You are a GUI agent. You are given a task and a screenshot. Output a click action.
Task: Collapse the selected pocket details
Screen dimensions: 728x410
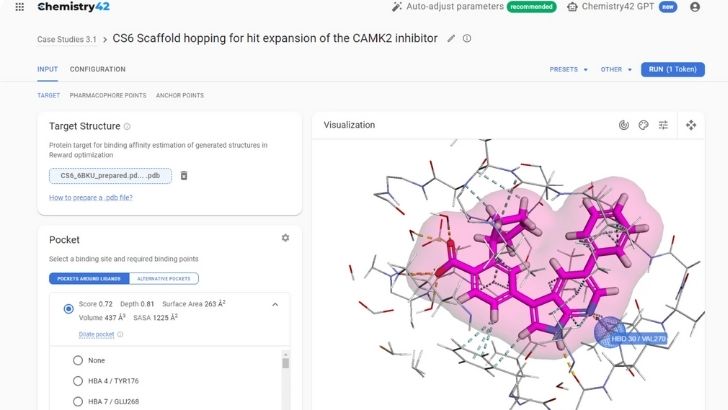point(275,304)
